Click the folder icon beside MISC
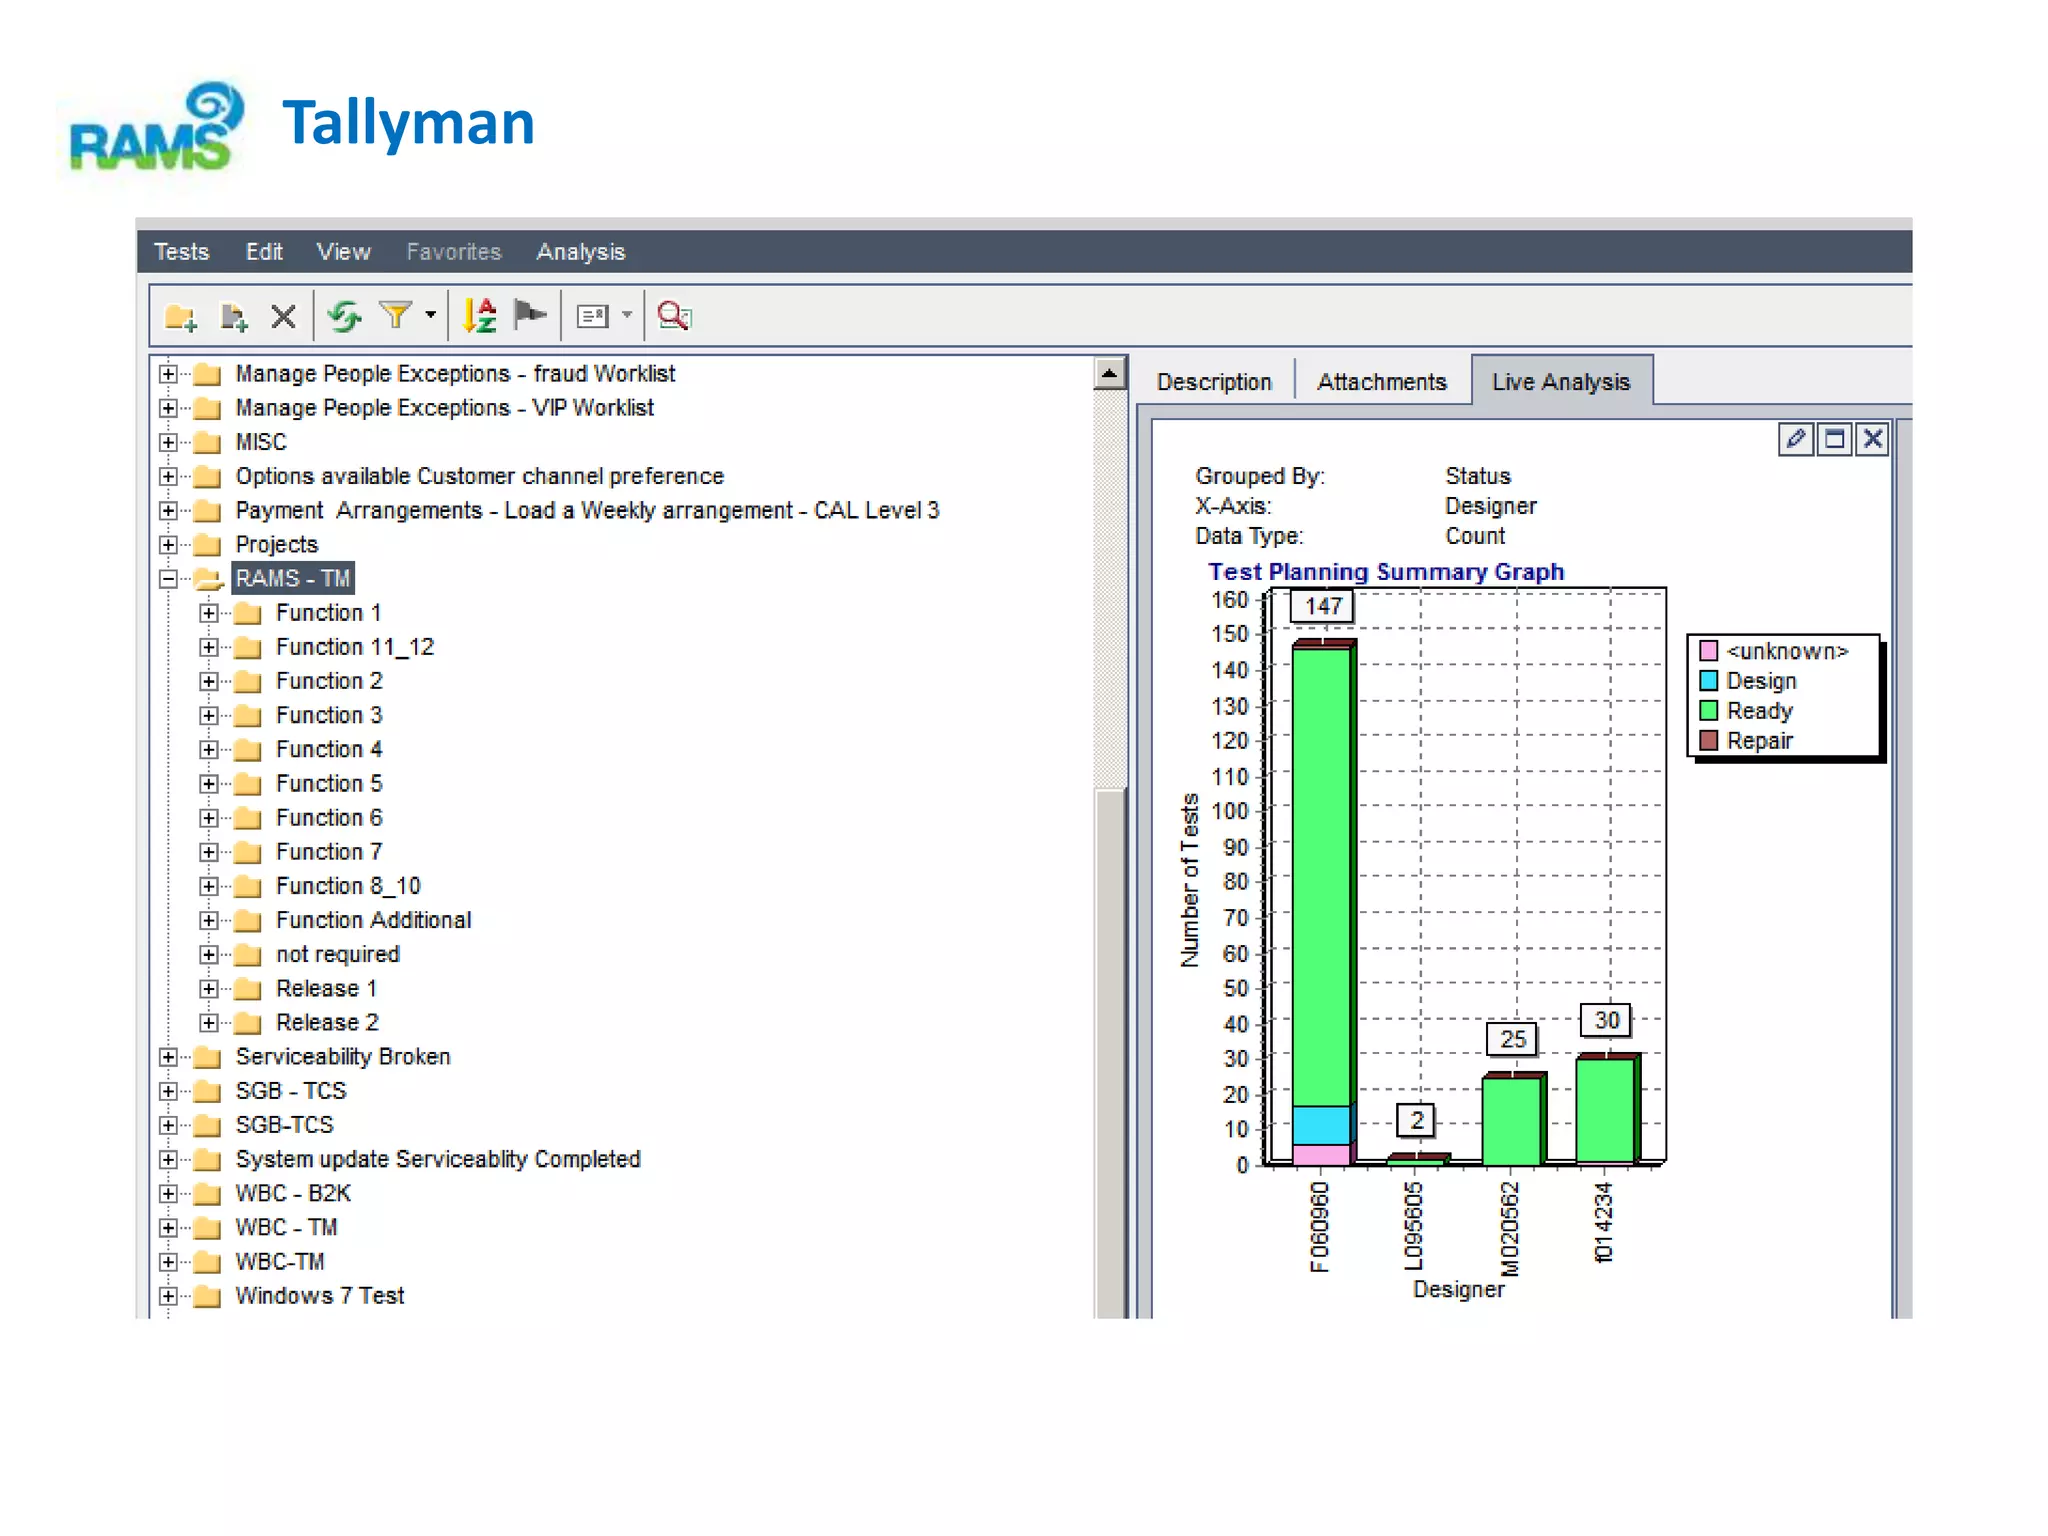Image resolution: width=2048 pixels, height=1536 pixels. pos(207,442)
